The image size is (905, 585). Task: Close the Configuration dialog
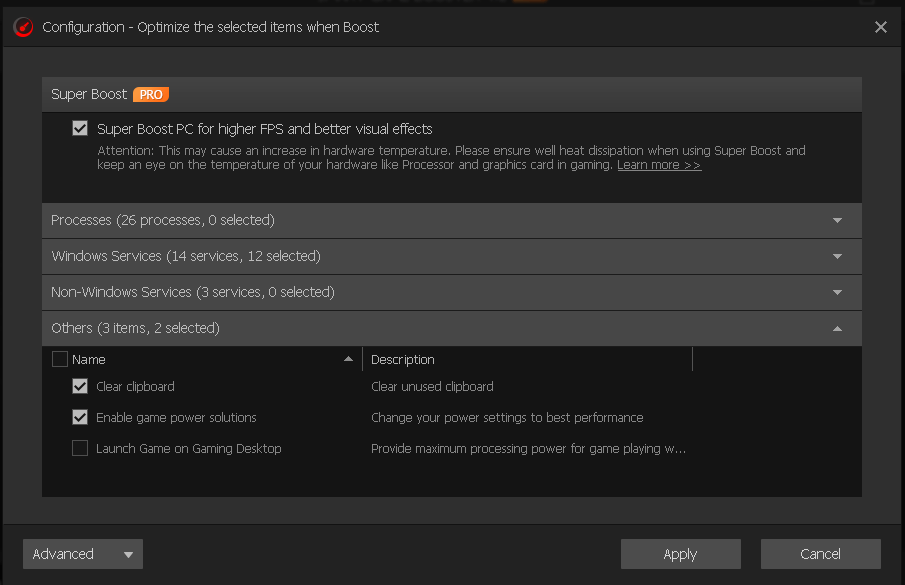click(880, 27)
